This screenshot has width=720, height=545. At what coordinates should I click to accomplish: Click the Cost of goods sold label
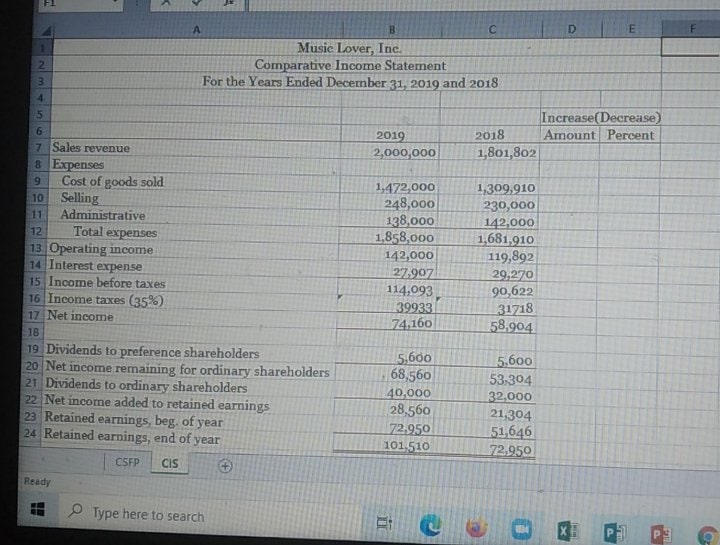click(x=112, y=182)
